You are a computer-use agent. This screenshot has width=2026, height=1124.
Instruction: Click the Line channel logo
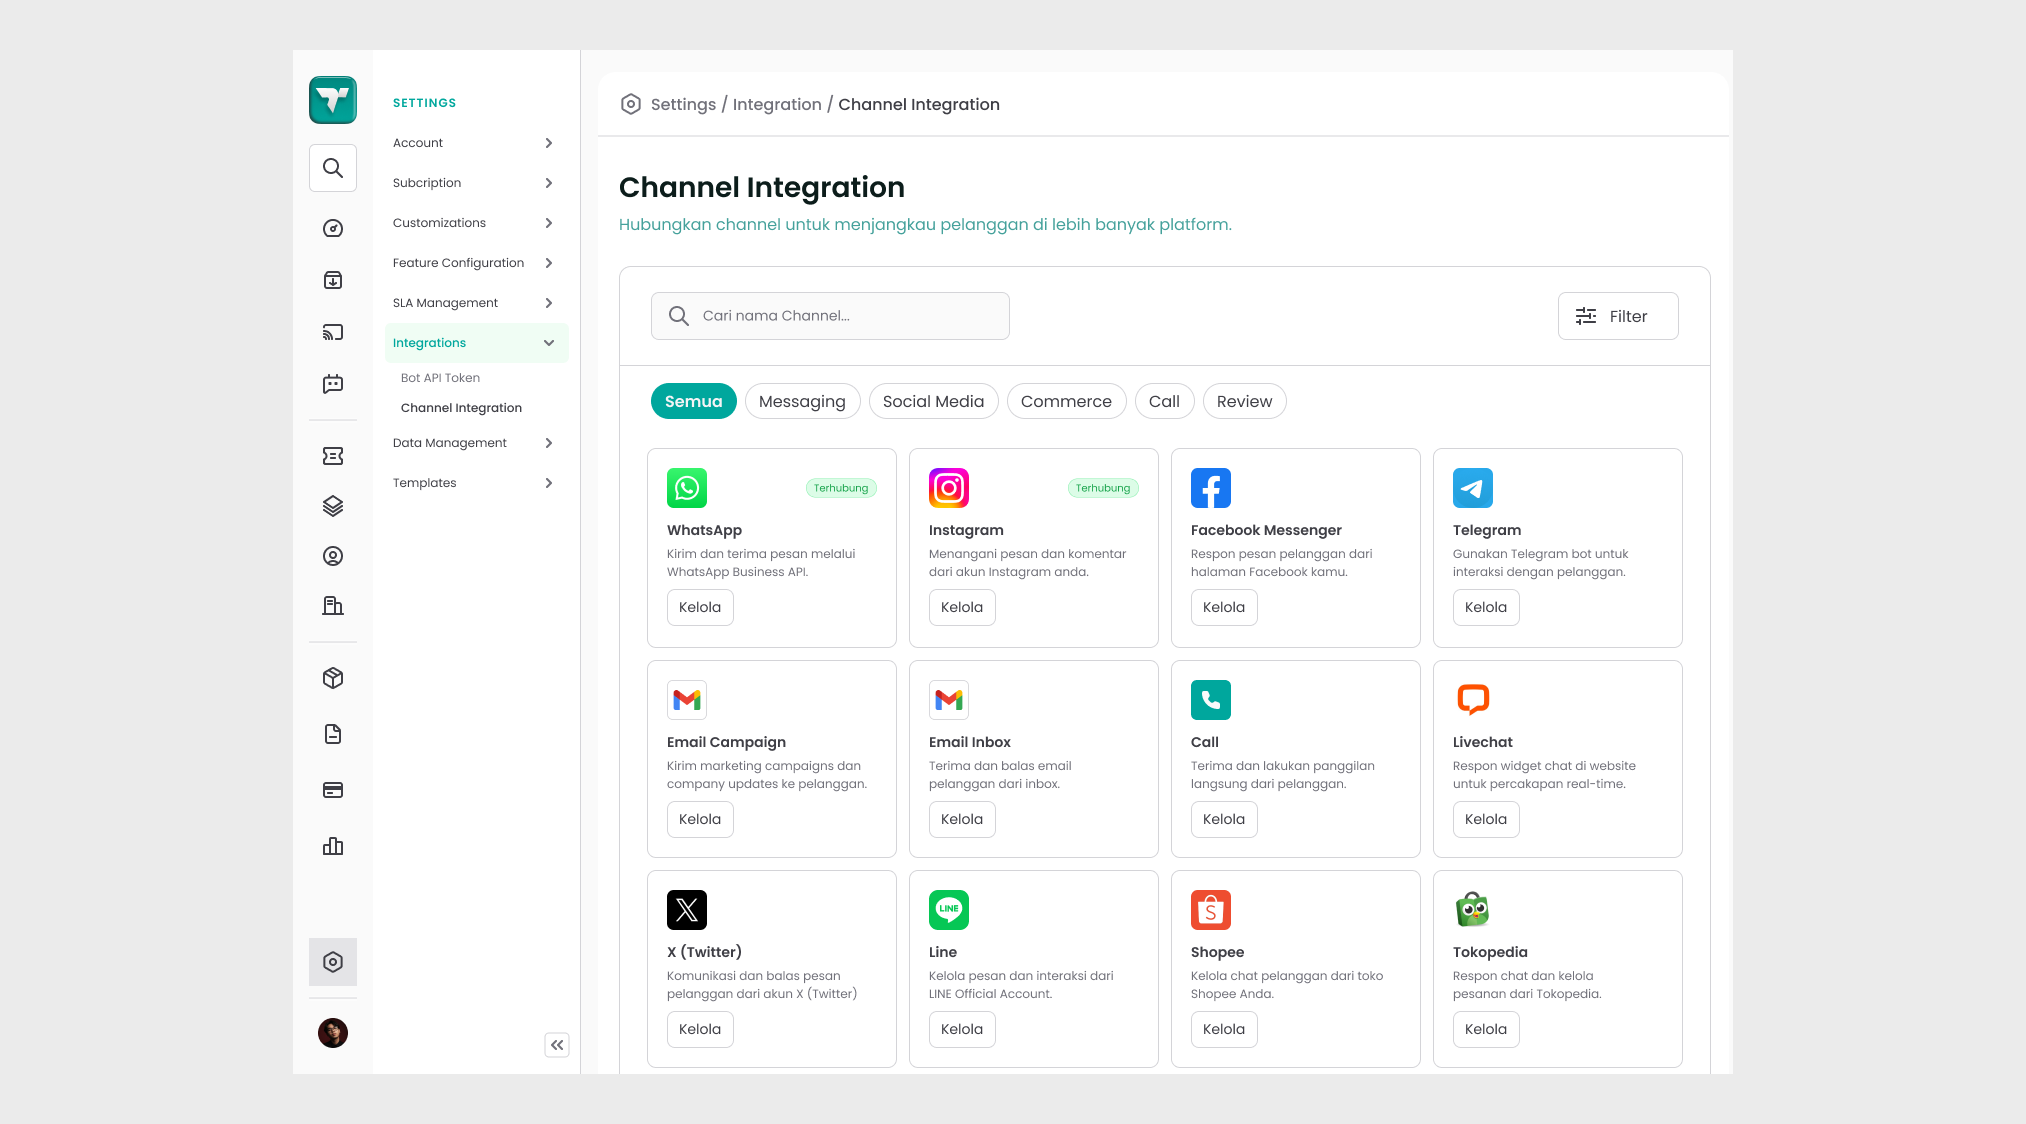[949, 910]
